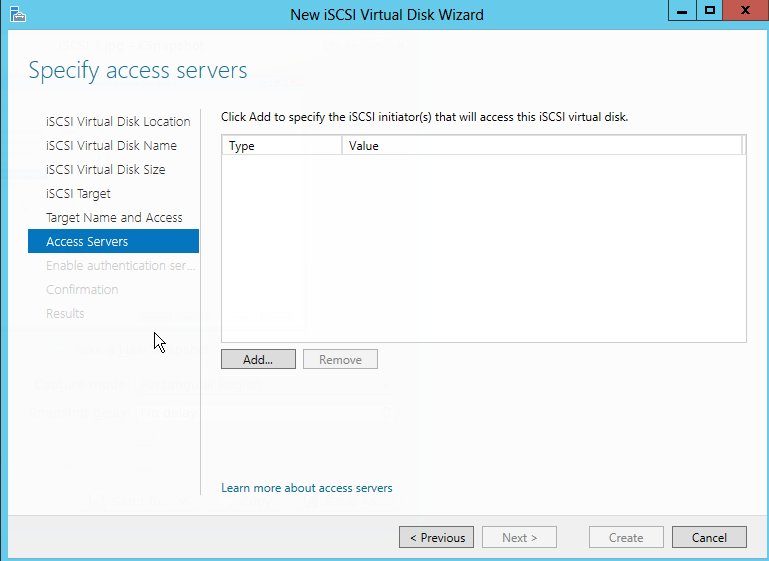Select the Target Name and Access step
The width and height of the screenshot is (769, 561).
[x=114, y=217]
